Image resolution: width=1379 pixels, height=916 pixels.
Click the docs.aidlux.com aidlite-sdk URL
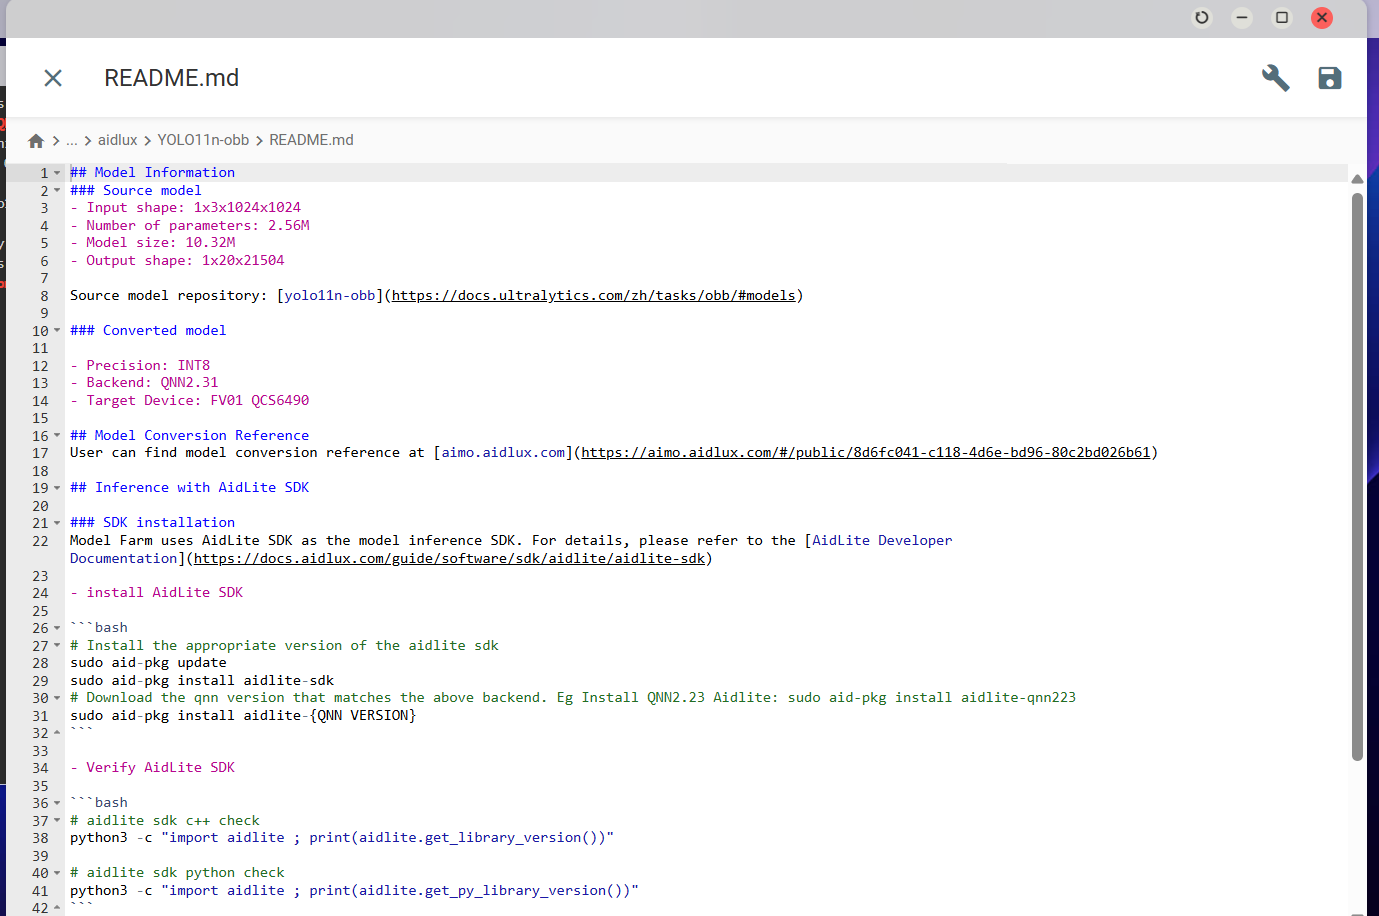click(x=449, y=559)
